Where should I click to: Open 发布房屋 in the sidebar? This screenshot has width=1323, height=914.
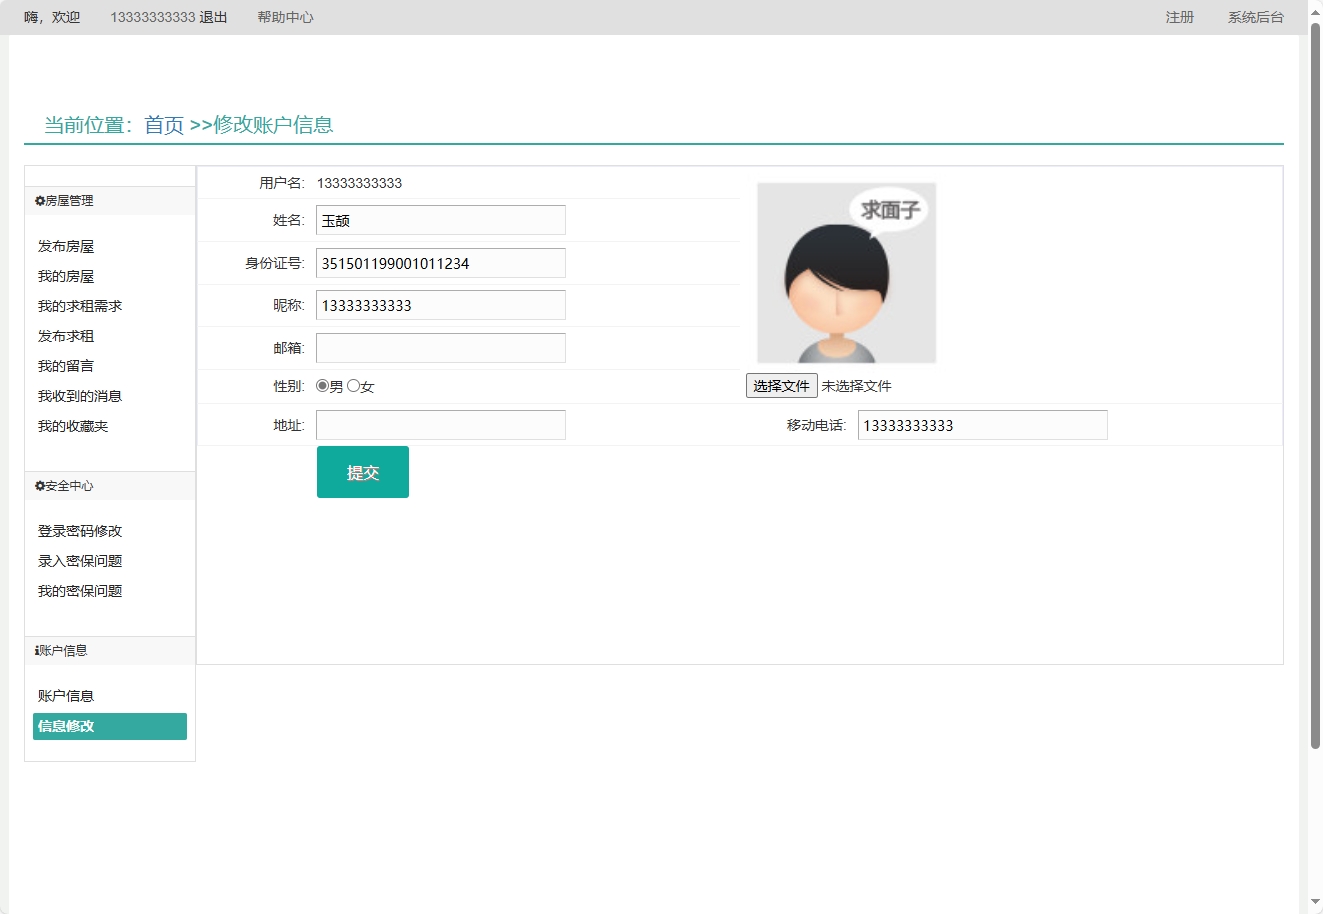click(64, 246)
